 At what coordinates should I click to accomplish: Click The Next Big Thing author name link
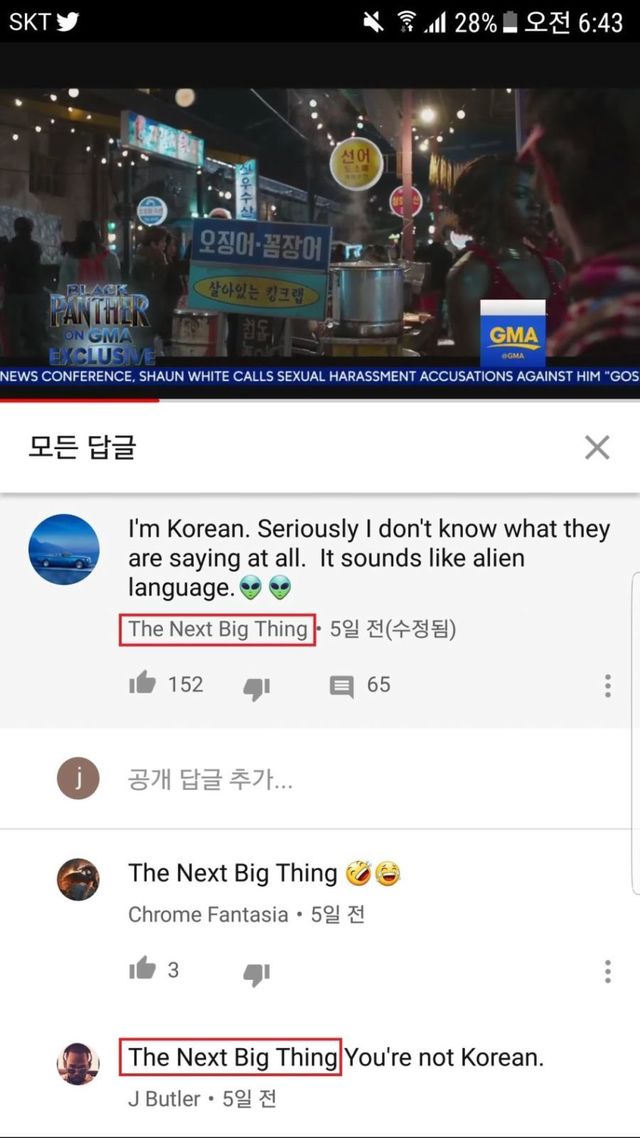(x=218, y=629)
